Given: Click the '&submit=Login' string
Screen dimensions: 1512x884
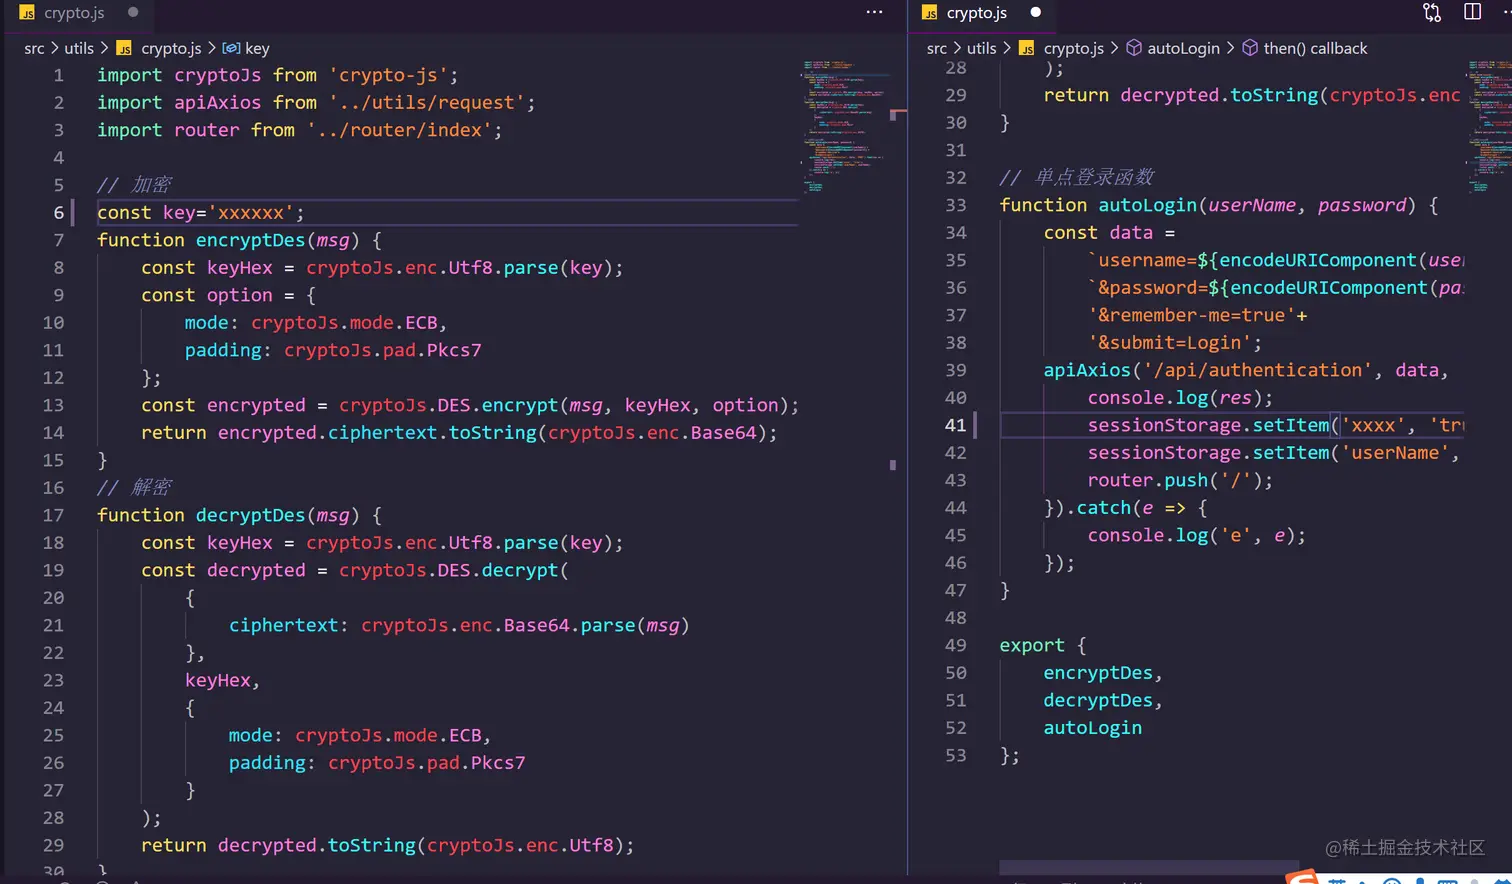Looking at the screenshot, I should (x=1170, y=342).
